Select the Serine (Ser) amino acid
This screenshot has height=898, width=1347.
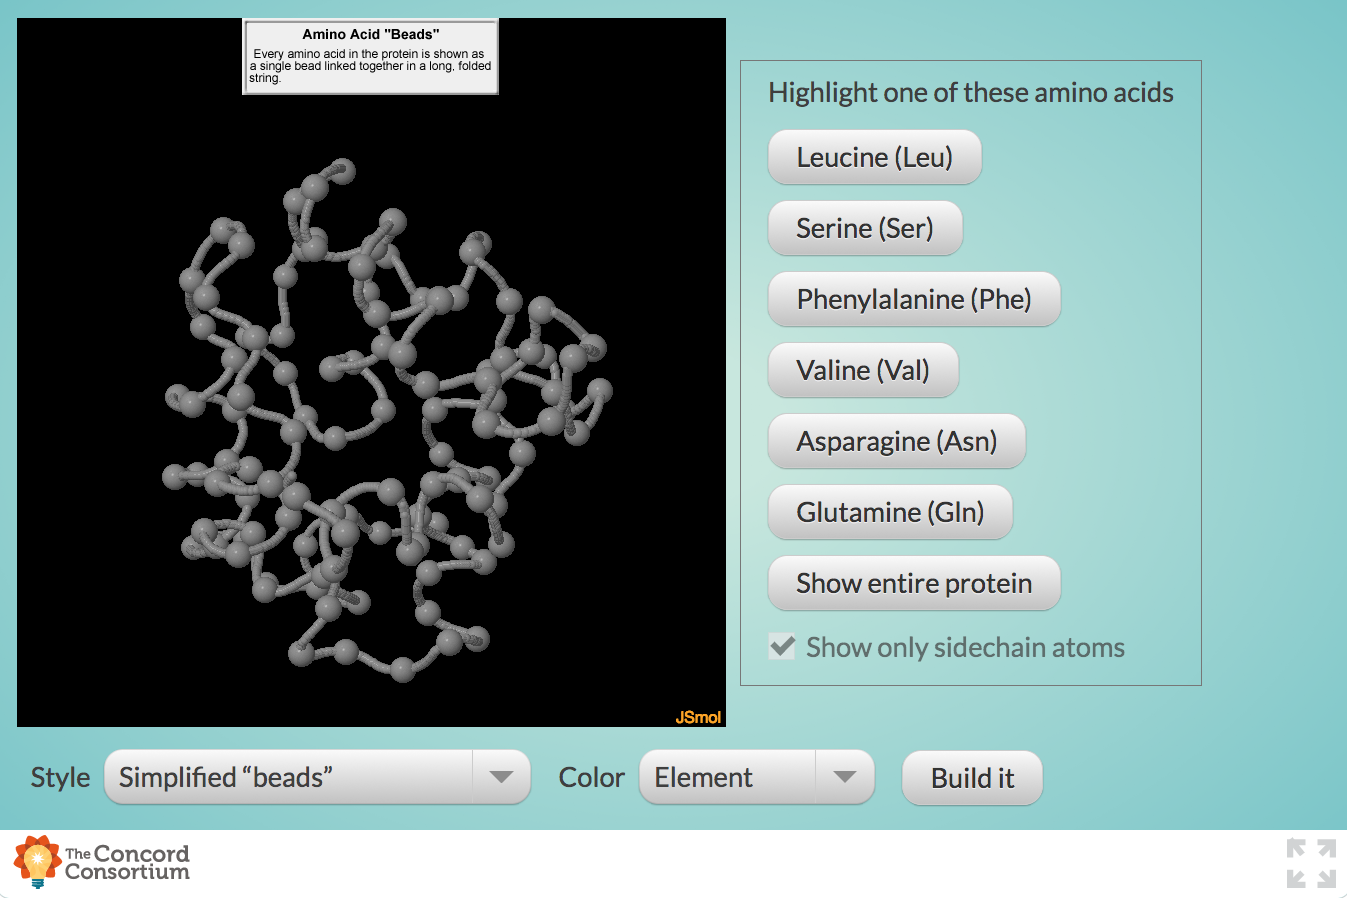pos(864,228)
